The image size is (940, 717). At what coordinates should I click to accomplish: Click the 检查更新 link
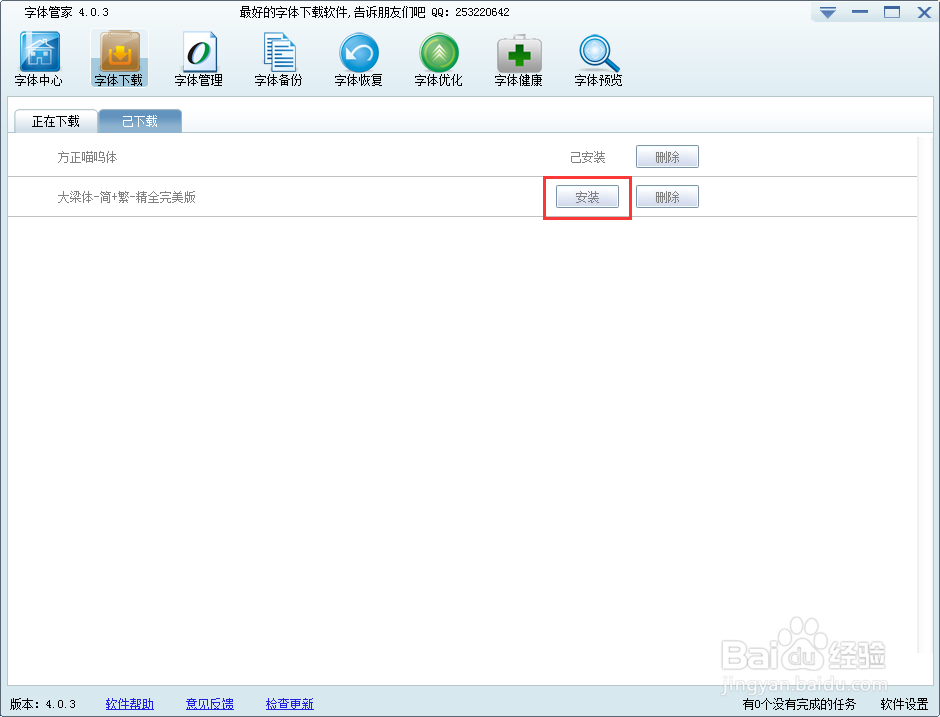pos(290,704)
